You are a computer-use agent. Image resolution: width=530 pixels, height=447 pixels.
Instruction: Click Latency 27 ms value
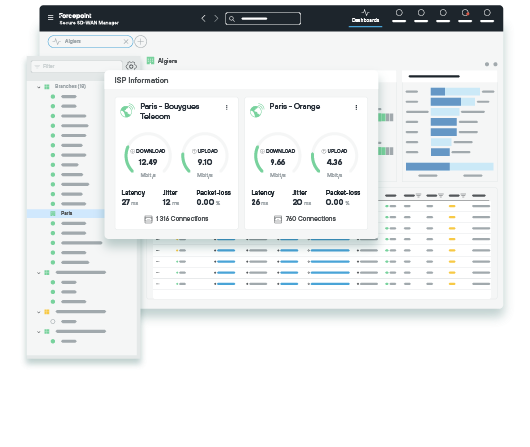click(130, 202)
